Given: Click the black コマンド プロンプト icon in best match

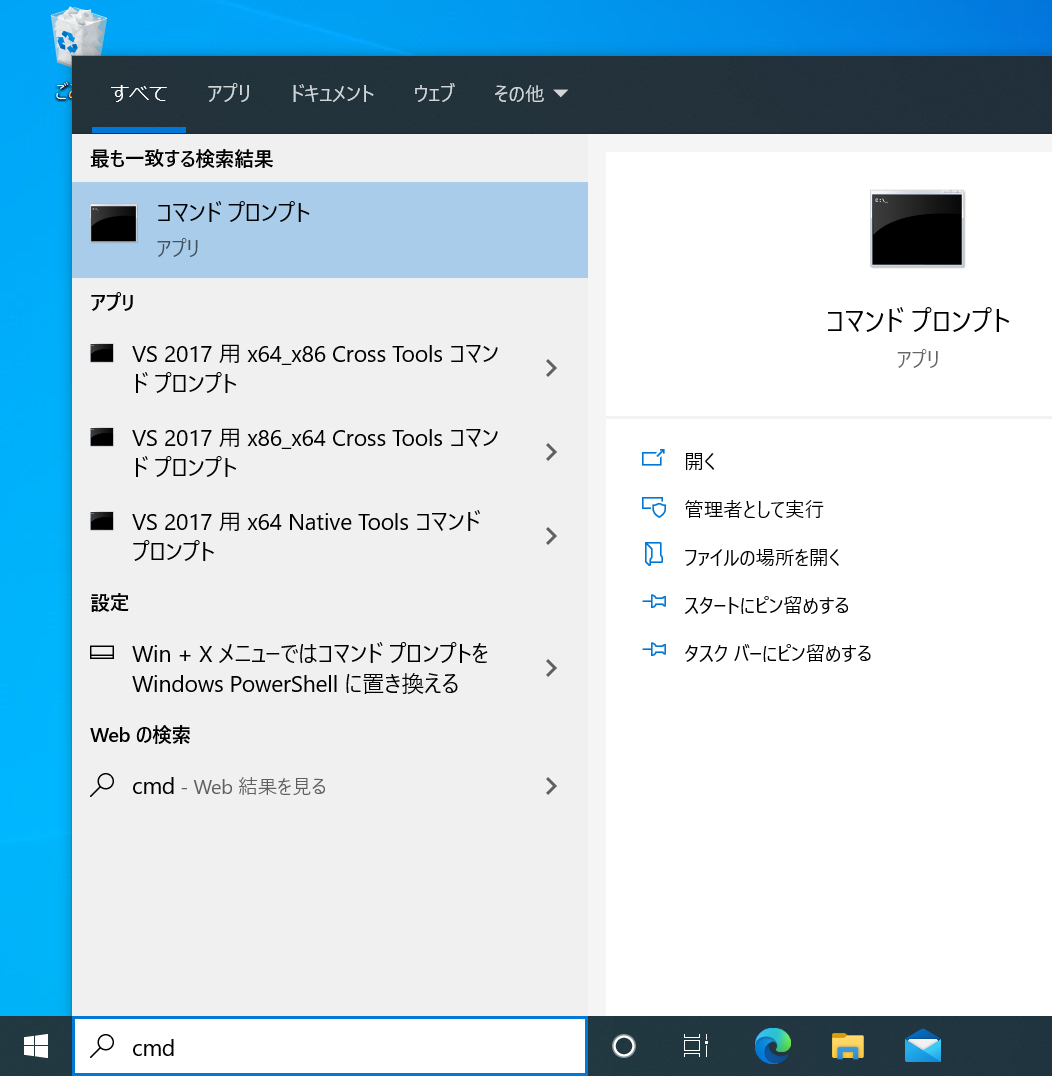Looking at the screenshot, I should (x=114, y=224).
